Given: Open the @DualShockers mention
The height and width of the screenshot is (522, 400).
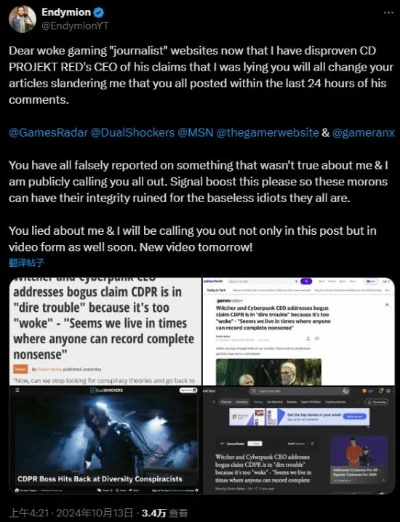Looking at the screenshot, I should point(133,133).
